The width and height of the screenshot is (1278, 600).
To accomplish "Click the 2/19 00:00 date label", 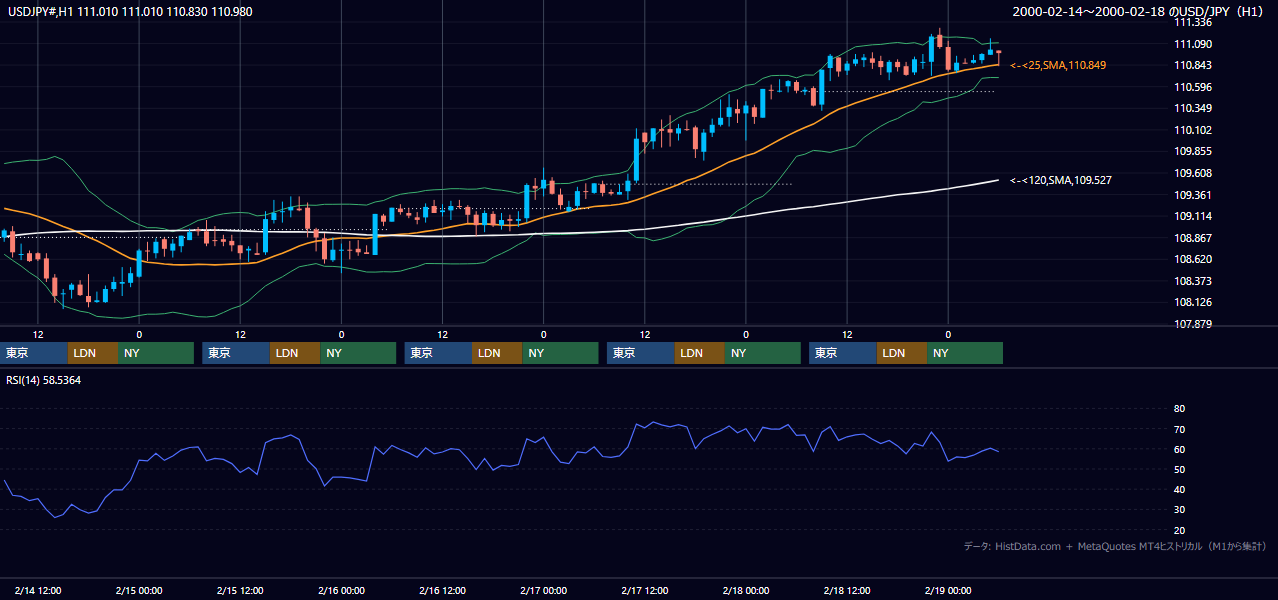I will click(x=948, y=591).
